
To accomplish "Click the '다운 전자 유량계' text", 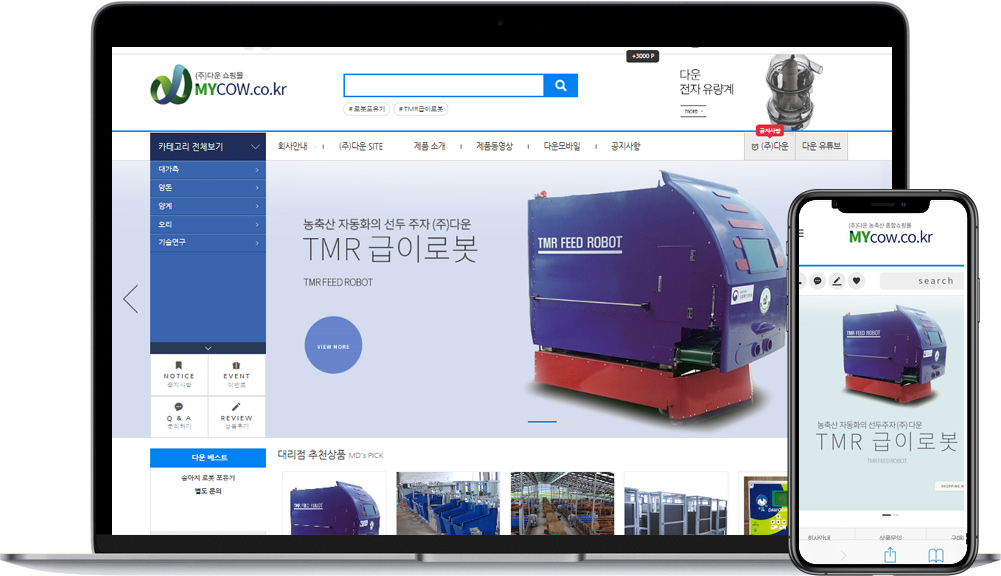I will click(706, 82).
